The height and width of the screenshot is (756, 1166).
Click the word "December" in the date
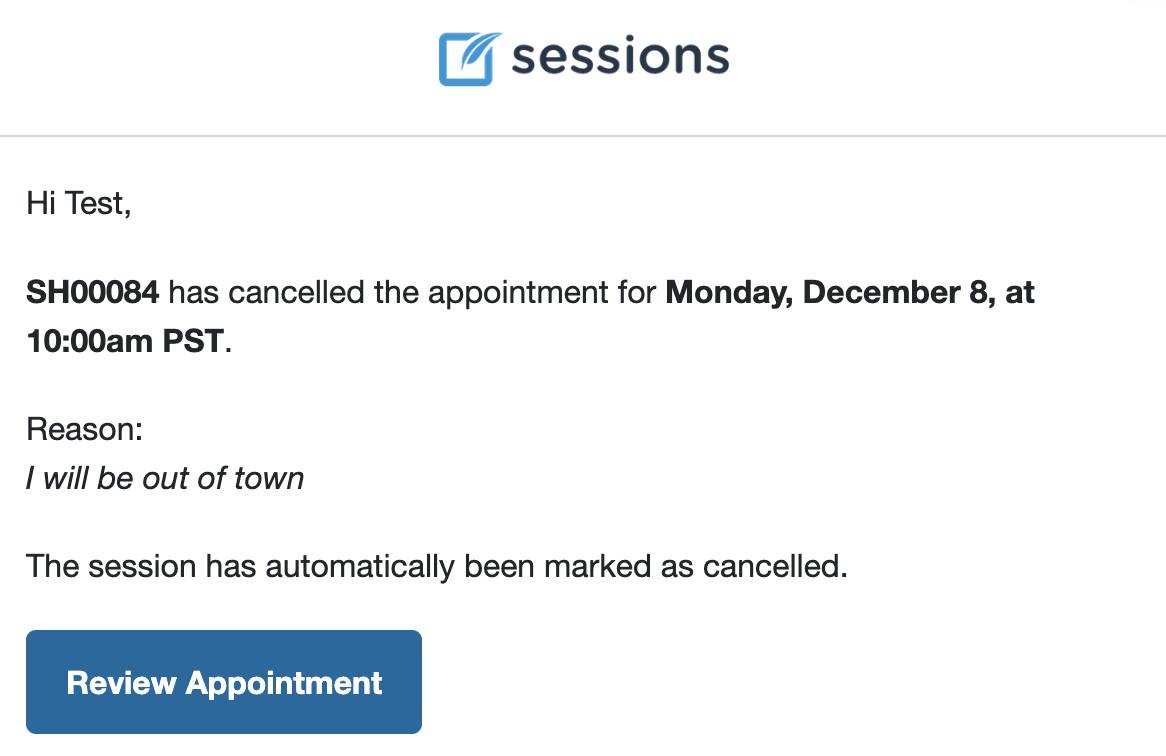[881, 292]
